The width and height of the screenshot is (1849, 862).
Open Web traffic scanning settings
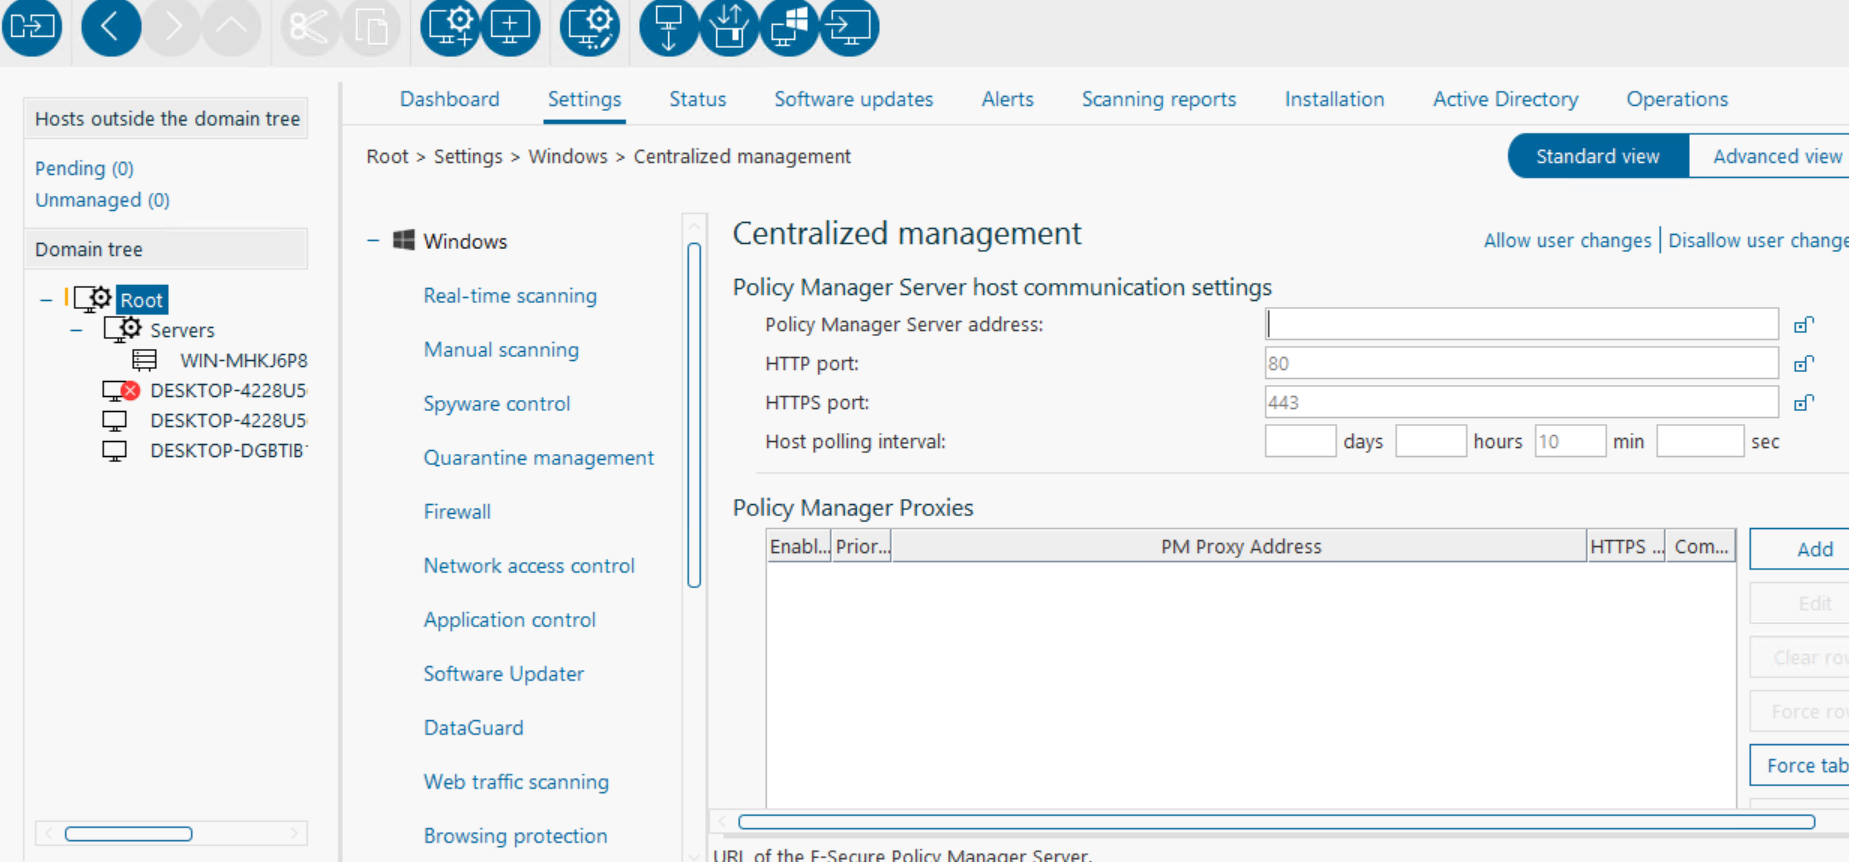click(x=516, y=782)
